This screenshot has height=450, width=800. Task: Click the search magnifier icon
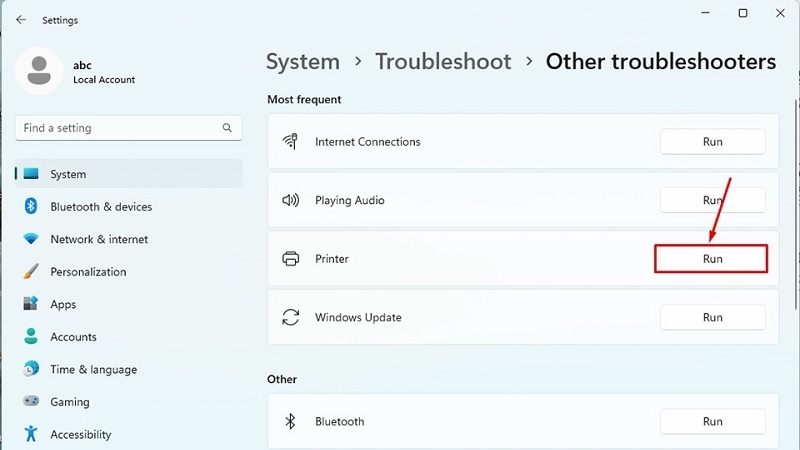[x=227, y=128]
